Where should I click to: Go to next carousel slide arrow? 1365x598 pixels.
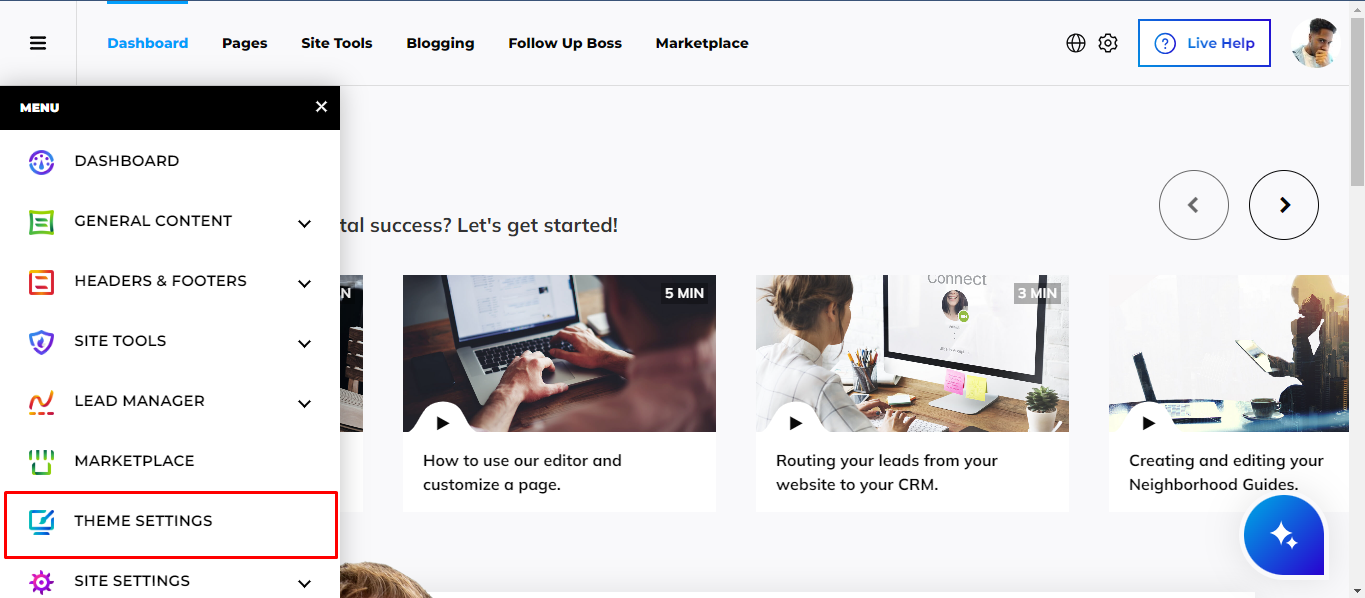point(1284,205)
